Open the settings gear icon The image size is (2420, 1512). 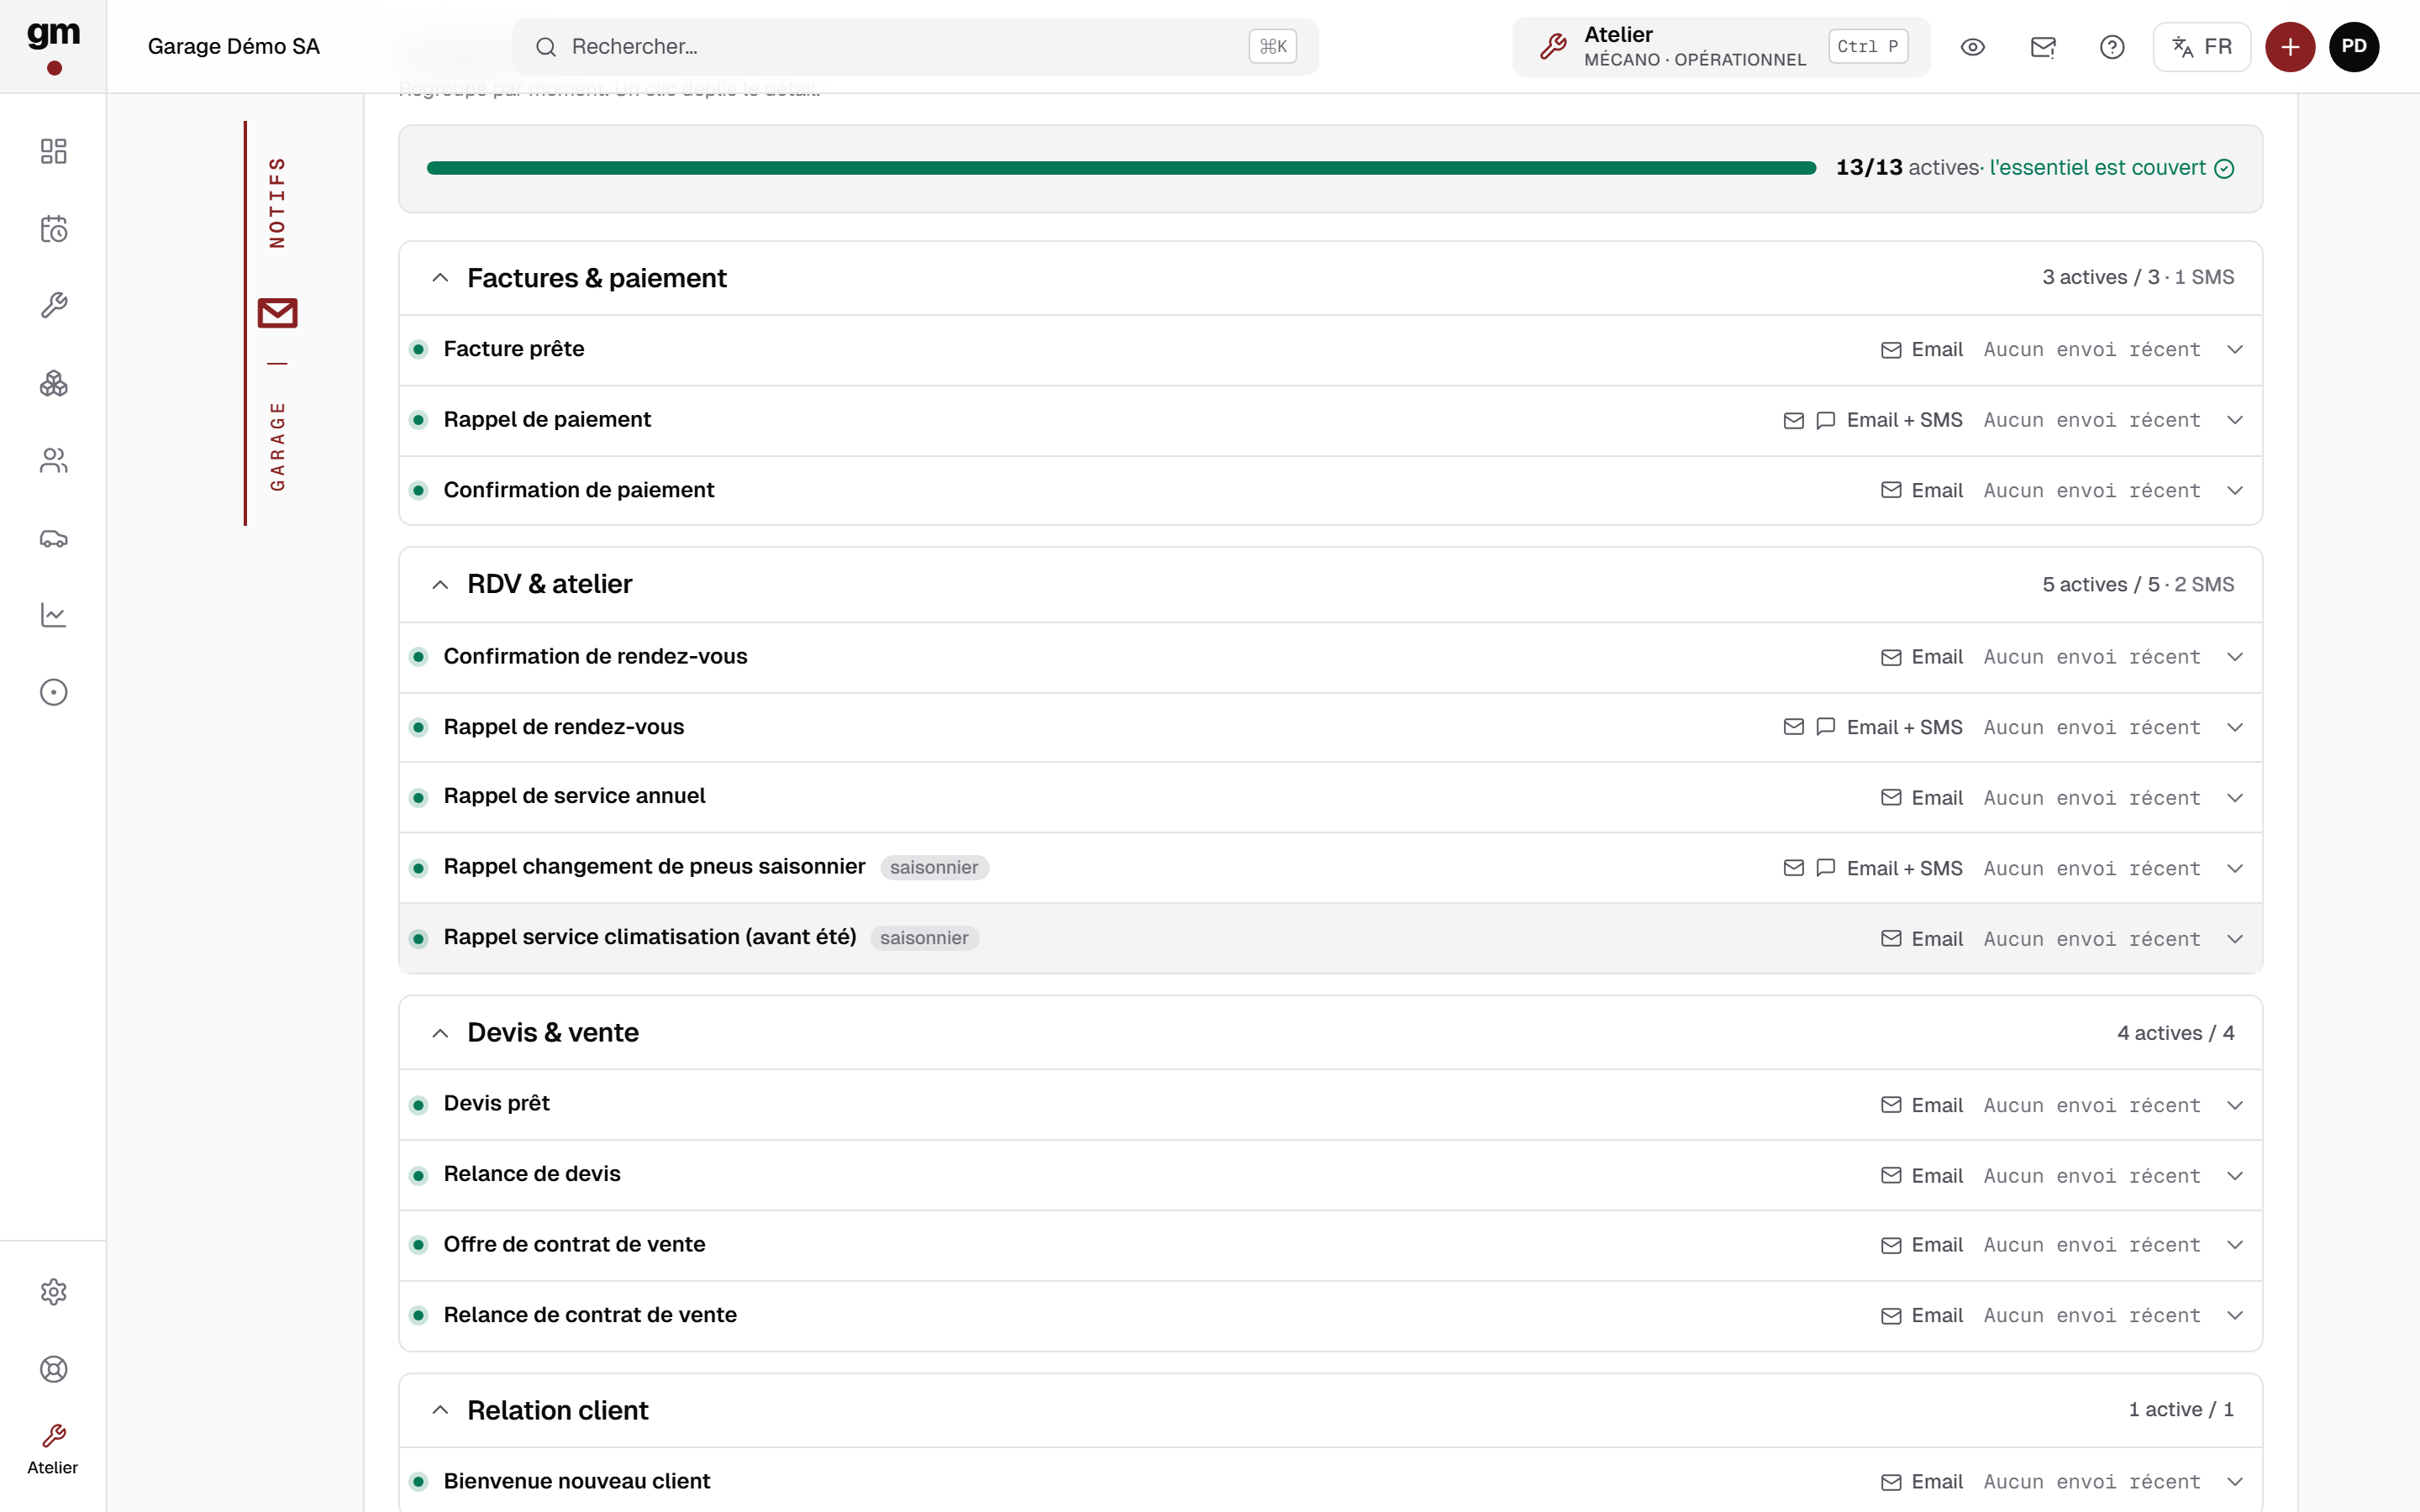click(x=53, y=1292)
